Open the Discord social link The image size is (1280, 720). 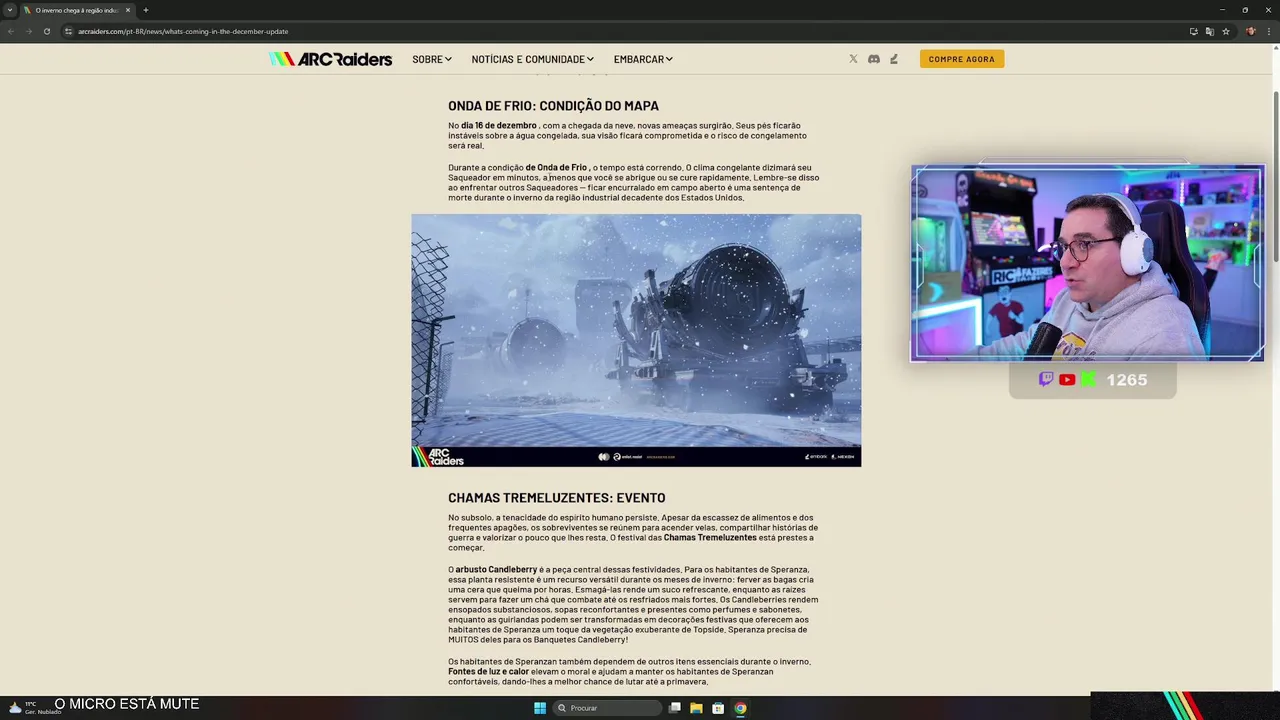pos(873,59)
